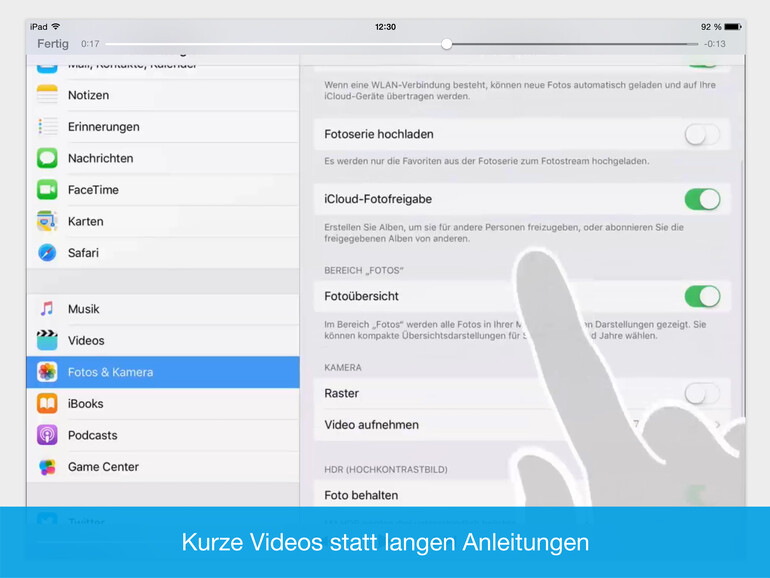Tap the Fotos & Kamera flower icon
Image resolution: width=770 pixels, height=578 pixels.
pyautogui.click(x=47, y=372)
